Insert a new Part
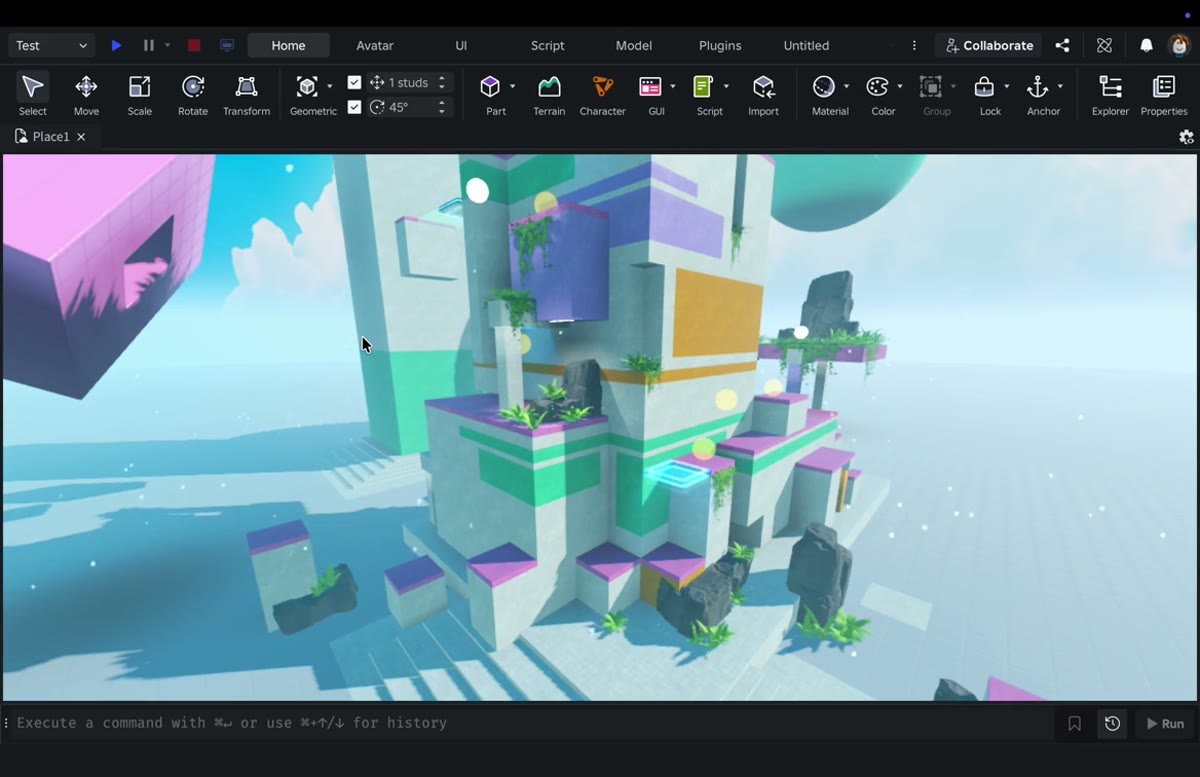 pyautogui.click(x=490, y=87)
